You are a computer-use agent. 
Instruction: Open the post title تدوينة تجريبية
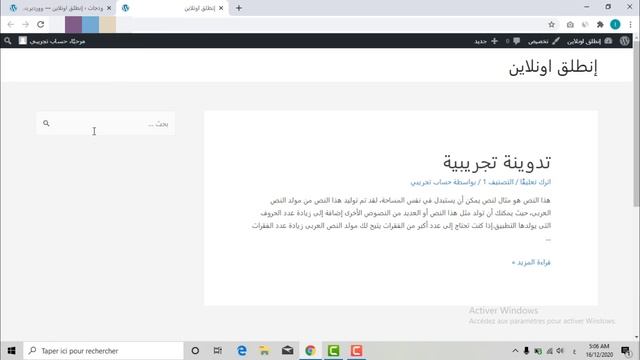point(497,162)
